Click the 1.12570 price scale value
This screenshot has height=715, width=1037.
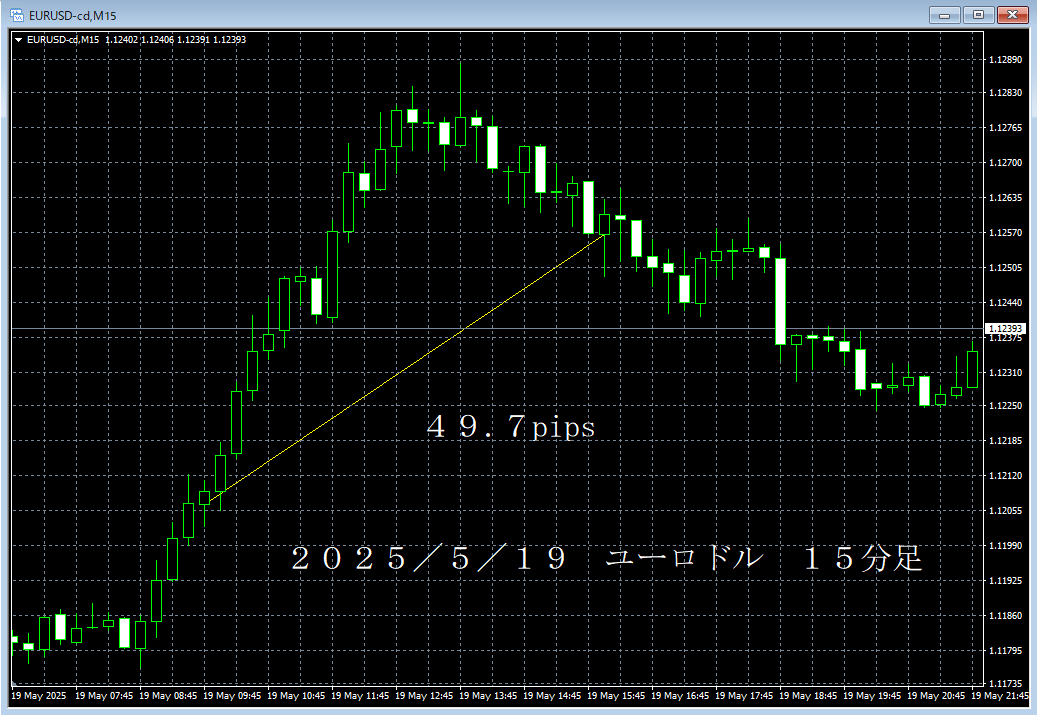(1005, 233)
